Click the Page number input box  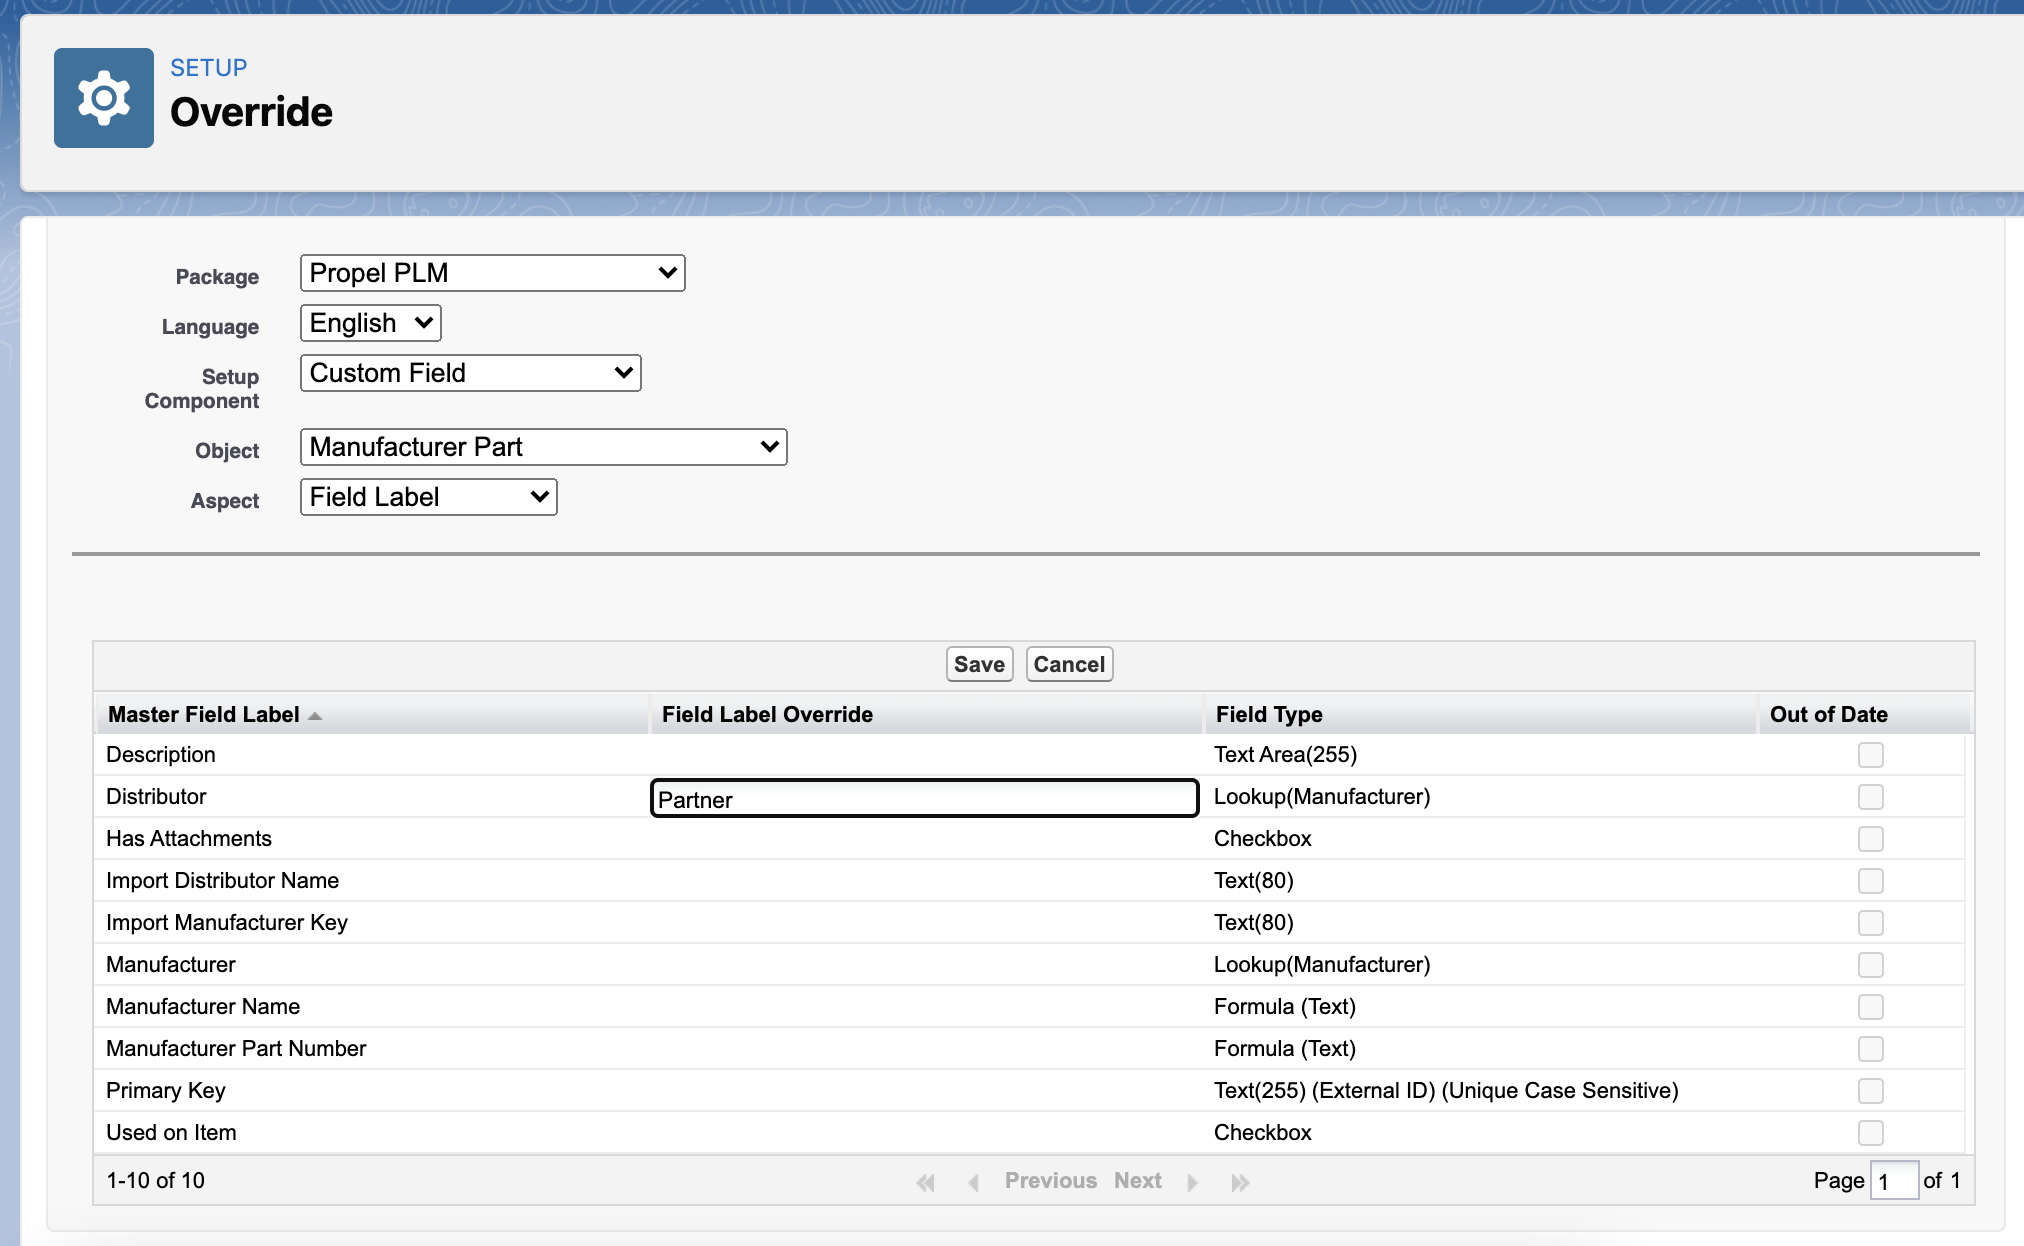click(1893, 1181)
